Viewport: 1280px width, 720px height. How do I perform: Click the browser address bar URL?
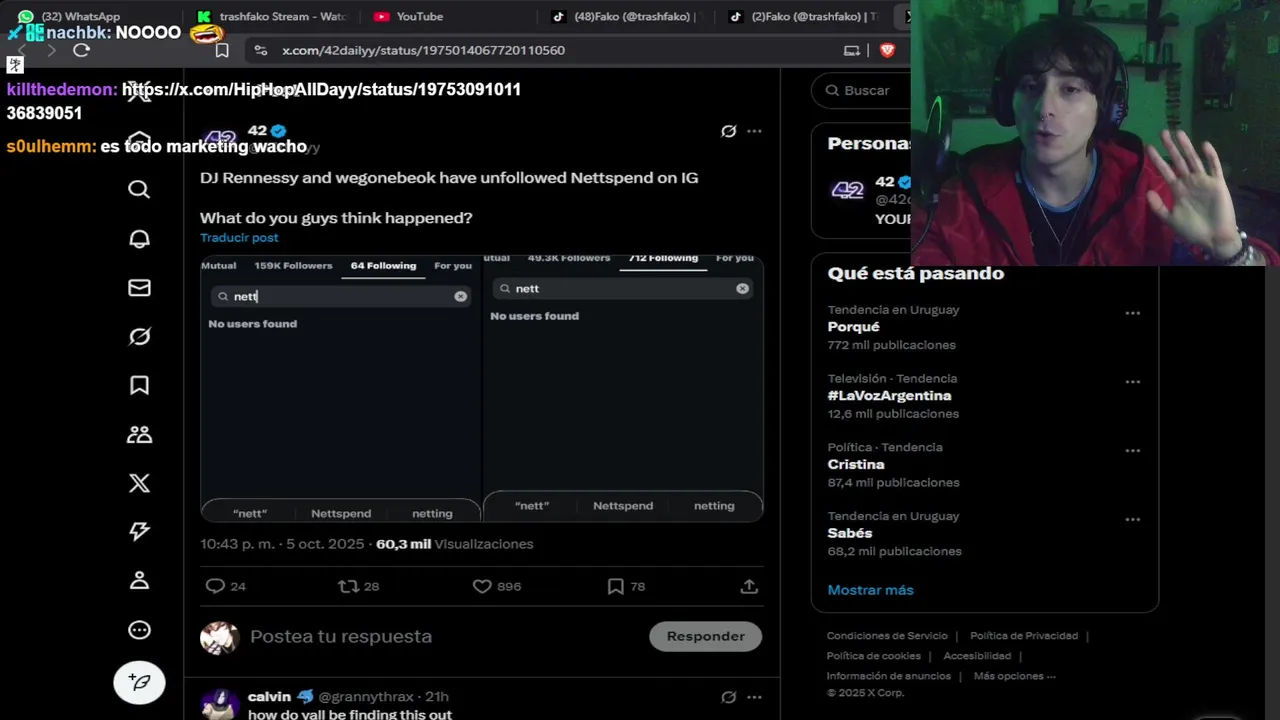tap(423, 50)
